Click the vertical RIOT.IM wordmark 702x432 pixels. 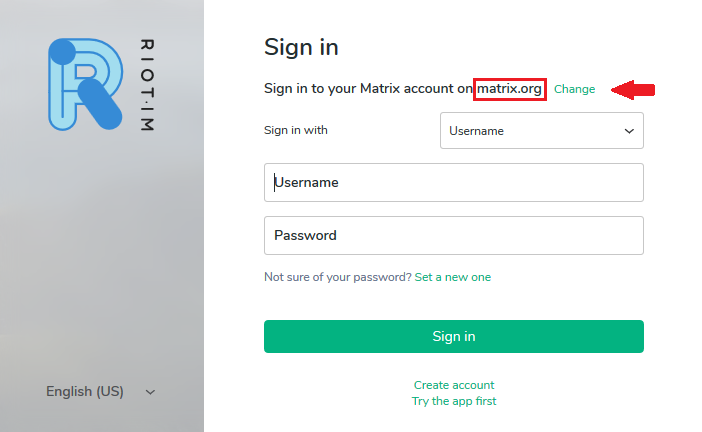(147, 85)
